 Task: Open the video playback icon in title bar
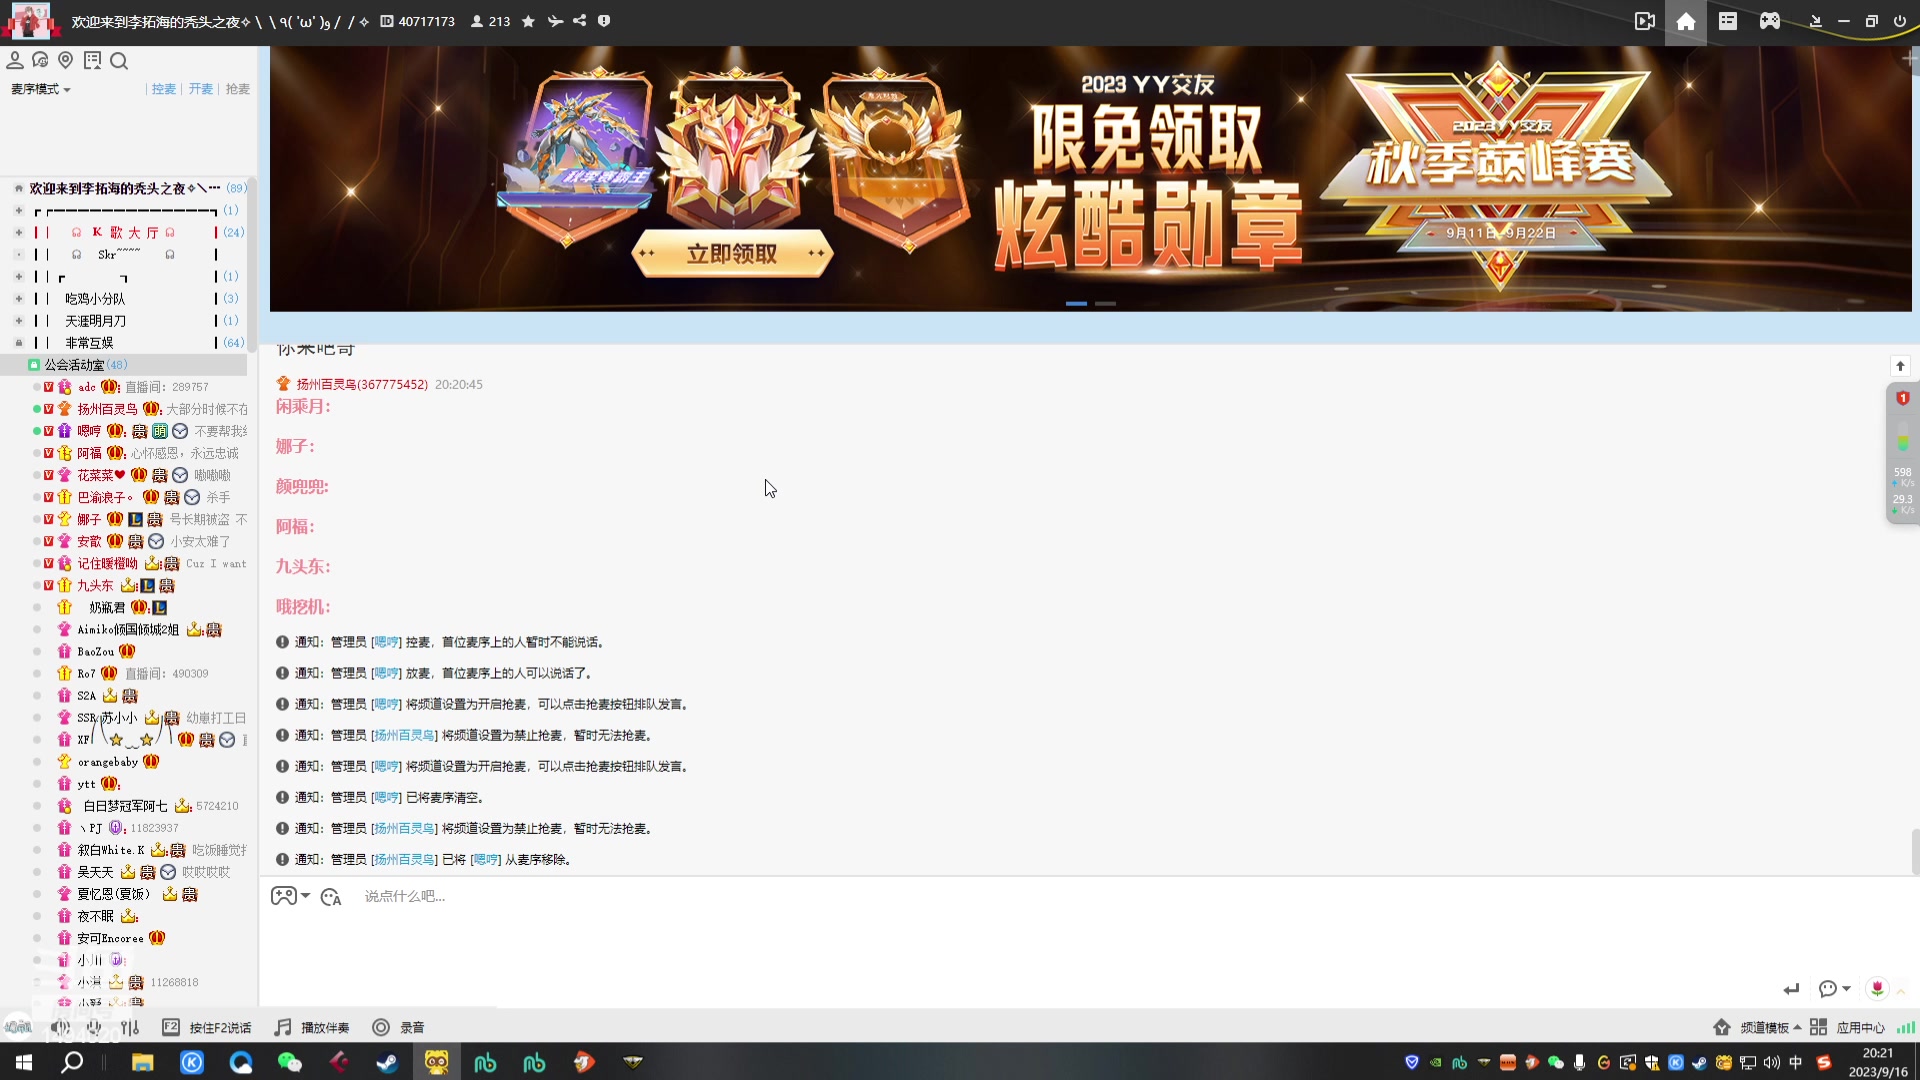[1645, 21]
